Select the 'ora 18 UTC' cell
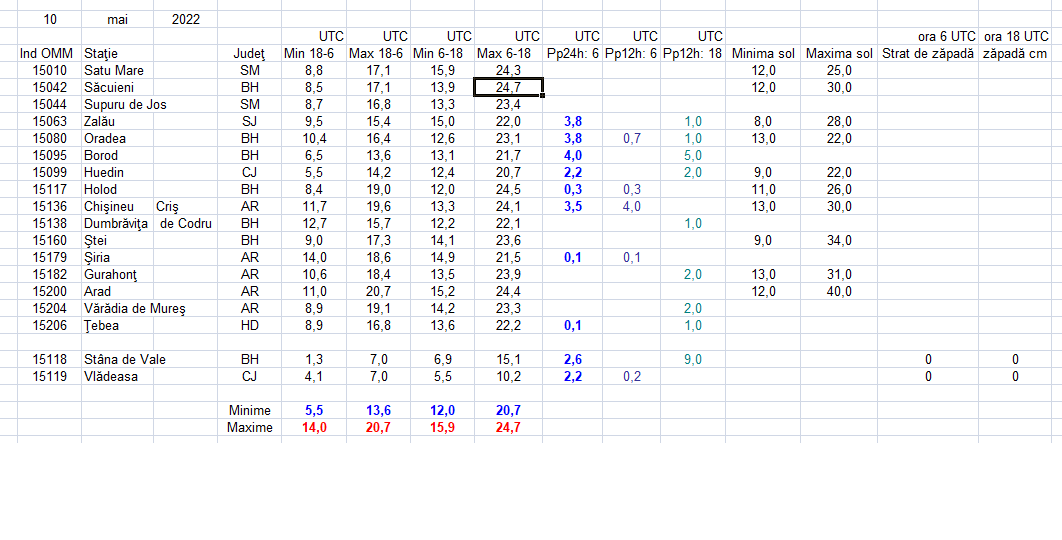Viewport: 1062px width, 540px height. pyautogui.click(x=1015, y=37)
